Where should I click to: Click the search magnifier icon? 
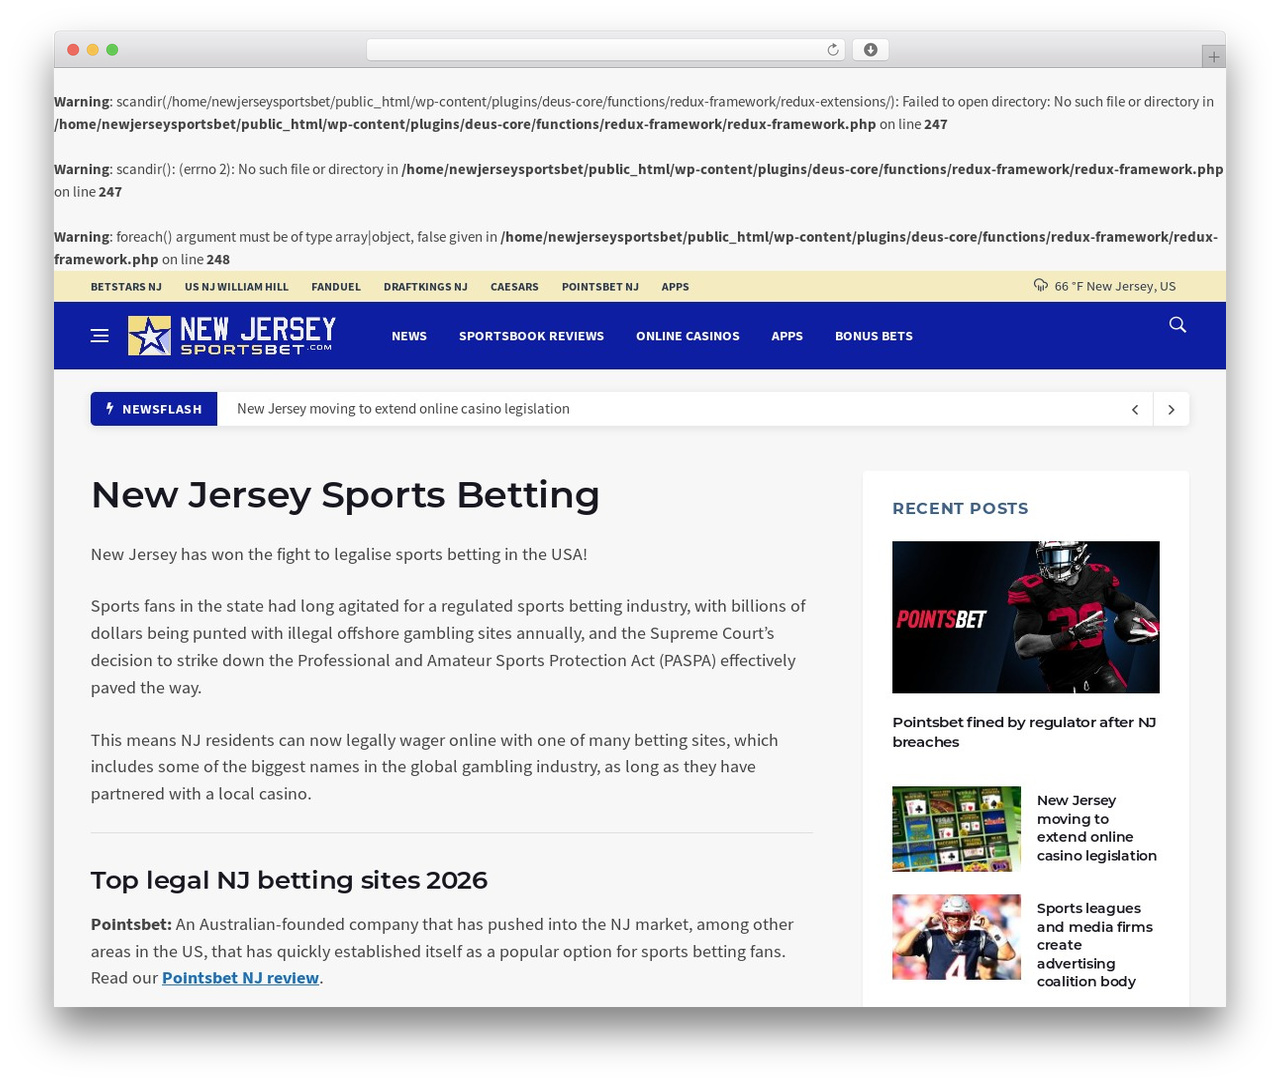pyautogui.click(x=1178, y=325)
